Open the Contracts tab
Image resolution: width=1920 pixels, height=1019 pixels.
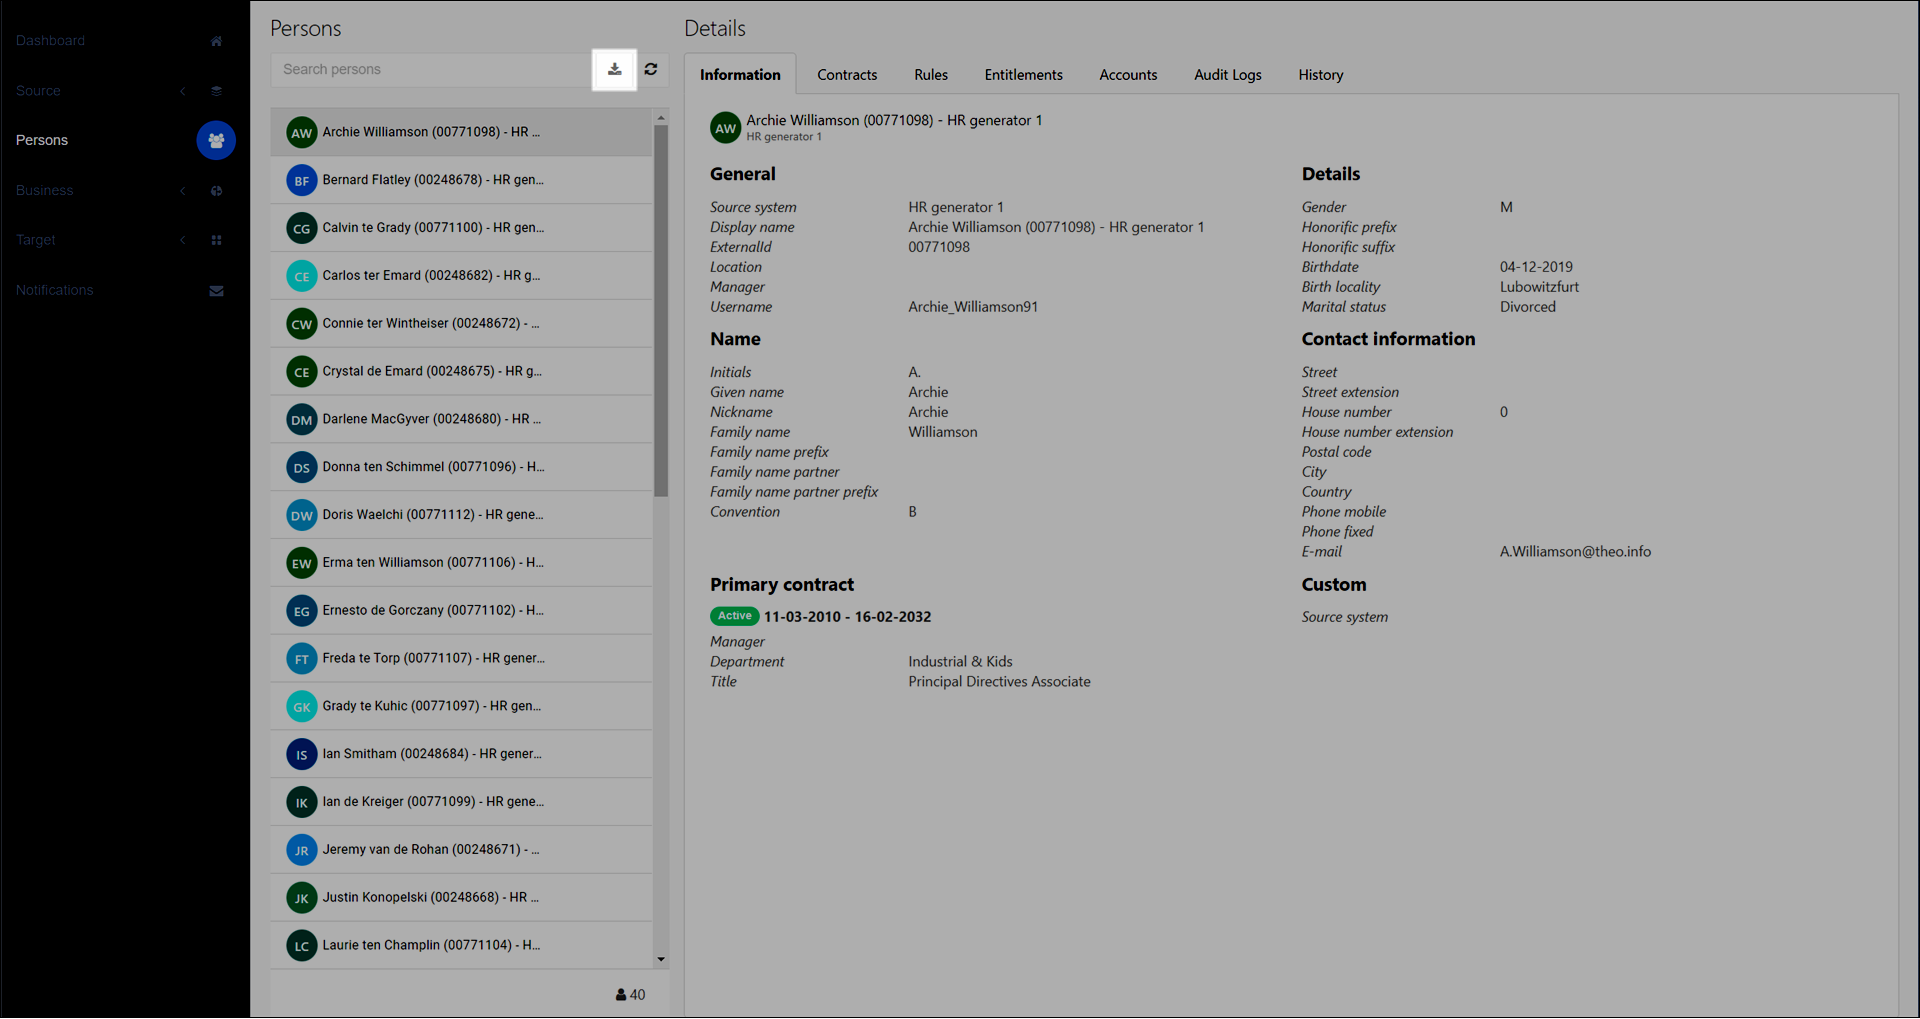click(x=847, y=75)
